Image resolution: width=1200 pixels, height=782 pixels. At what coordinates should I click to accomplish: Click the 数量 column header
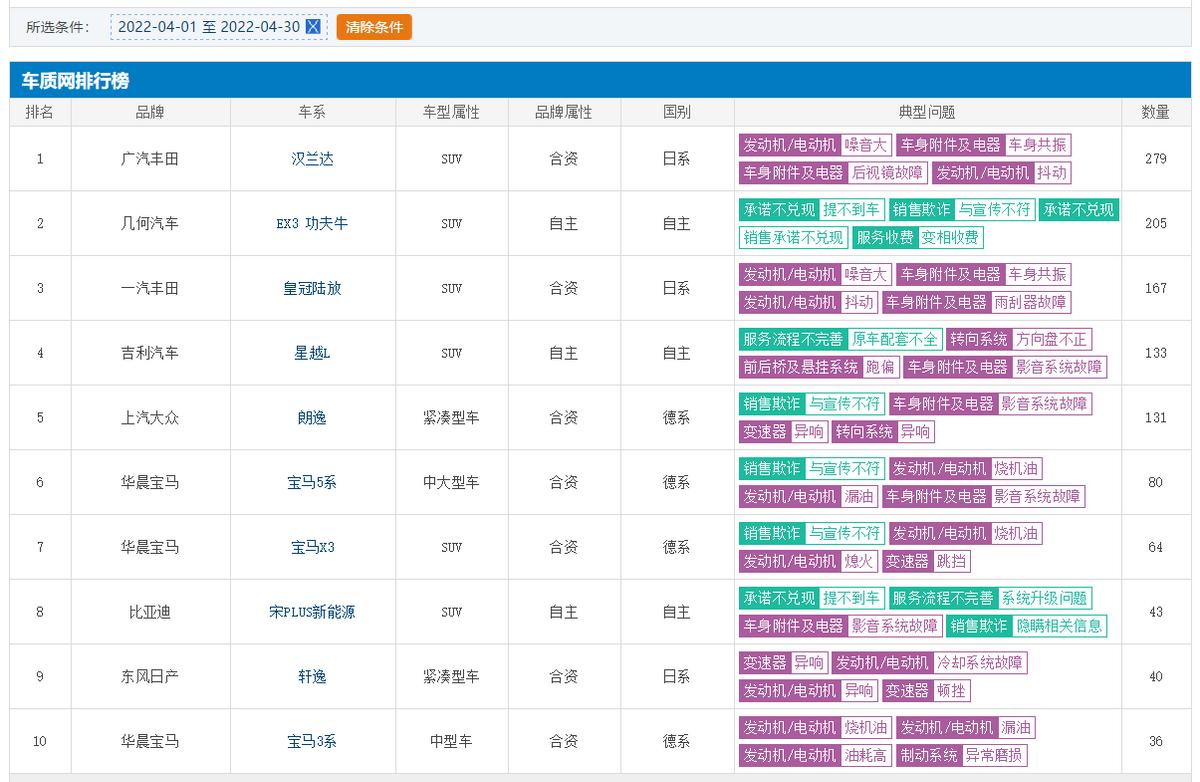coord(1155,113)
